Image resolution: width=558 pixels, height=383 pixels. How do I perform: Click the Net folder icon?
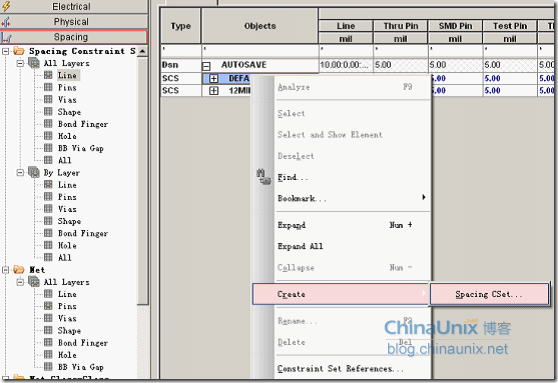click(x=19, y=269)
